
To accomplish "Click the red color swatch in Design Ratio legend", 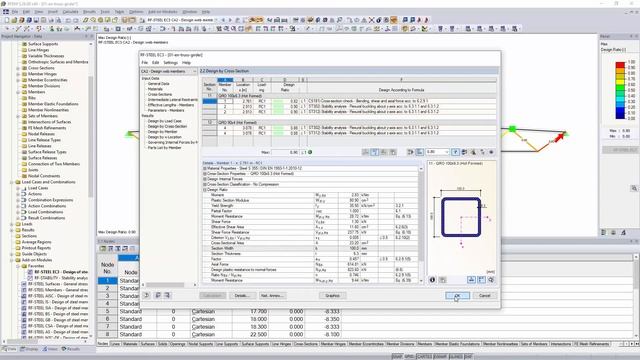I will point(620,65).
